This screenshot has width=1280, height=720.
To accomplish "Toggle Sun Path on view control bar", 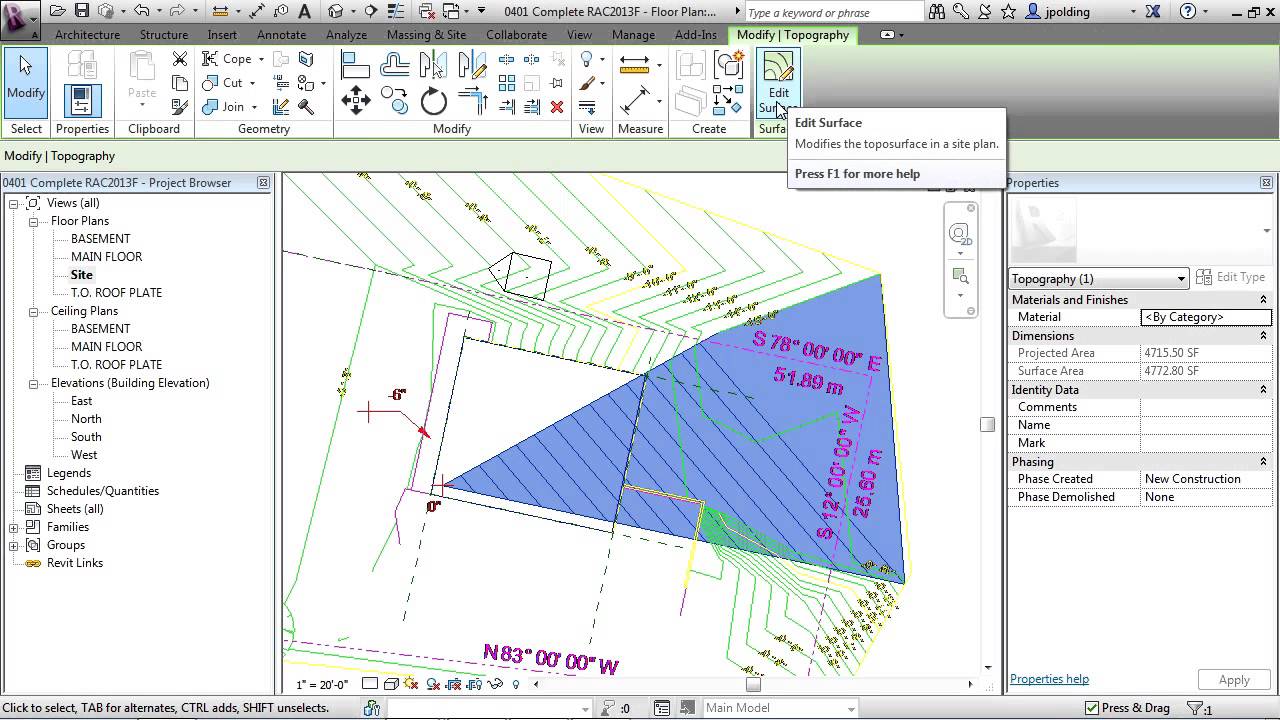I will (411, 685).
